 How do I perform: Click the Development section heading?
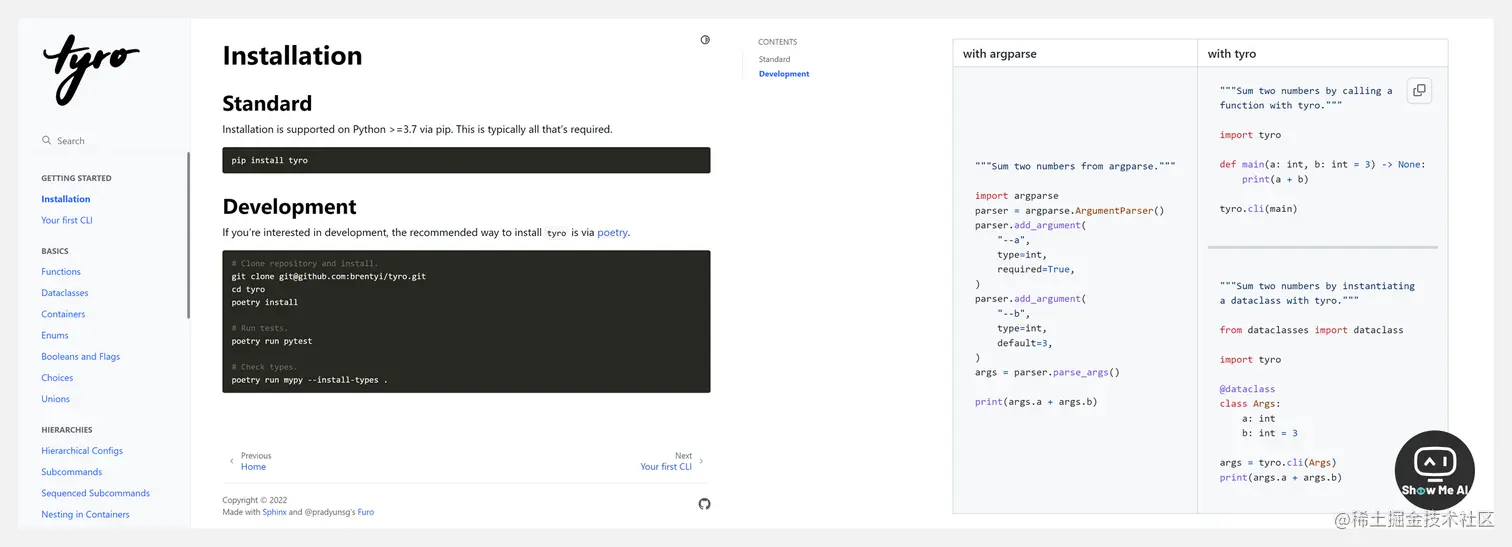[289, 207]
